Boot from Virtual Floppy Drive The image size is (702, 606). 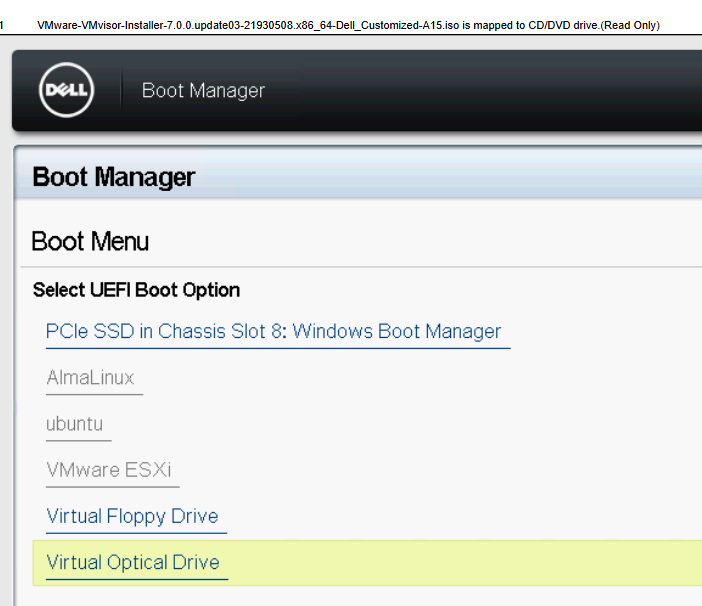click(132, 516)
